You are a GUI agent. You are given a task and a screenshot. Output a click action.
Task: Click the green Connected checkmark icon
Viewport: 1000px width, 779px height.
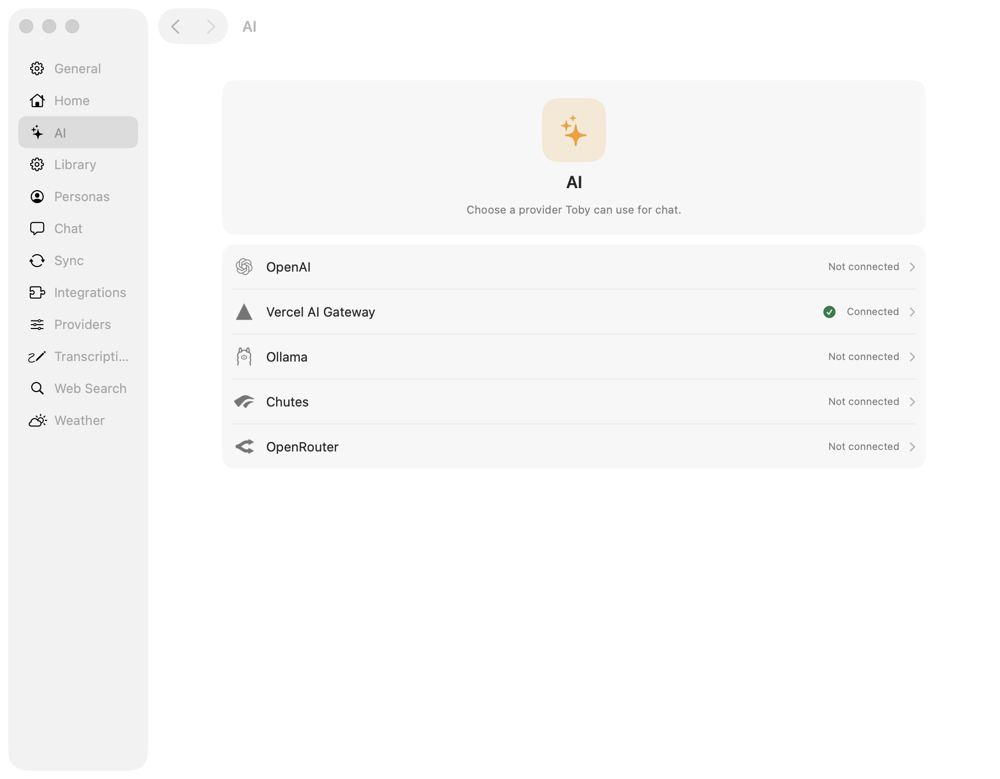[x=829, y=311]
